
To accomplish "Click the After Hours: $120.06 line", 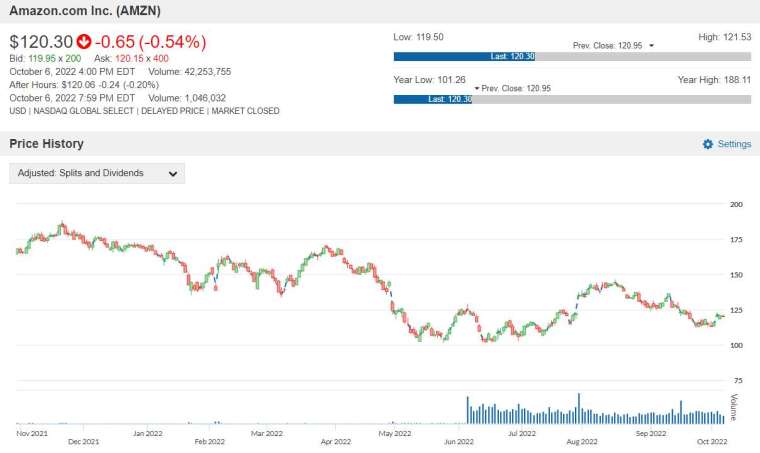I will 84,85.
